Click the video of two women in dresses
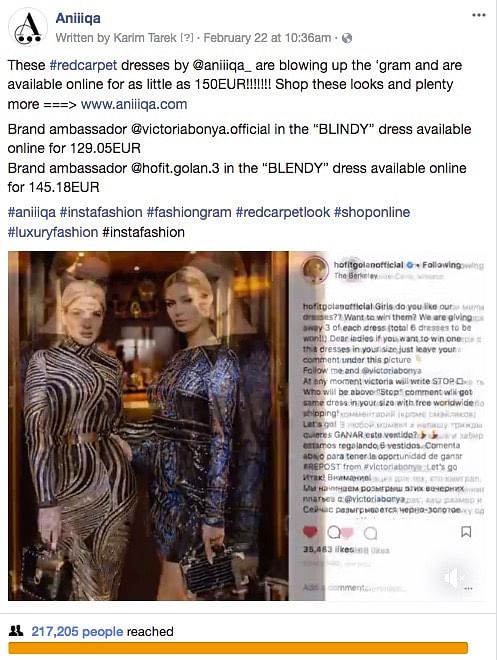Image resolution: width=497 pixels, height=660 pixels. [148, 426]
